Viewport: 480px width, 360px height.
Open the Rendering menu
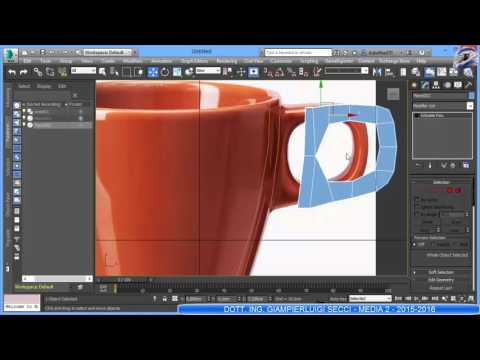pyautogui.click(x=227, y=61)
